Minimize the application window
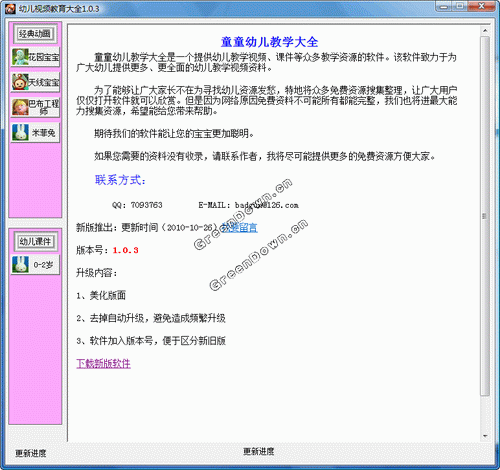Screen dimensions: 500x470 [444, 6]
